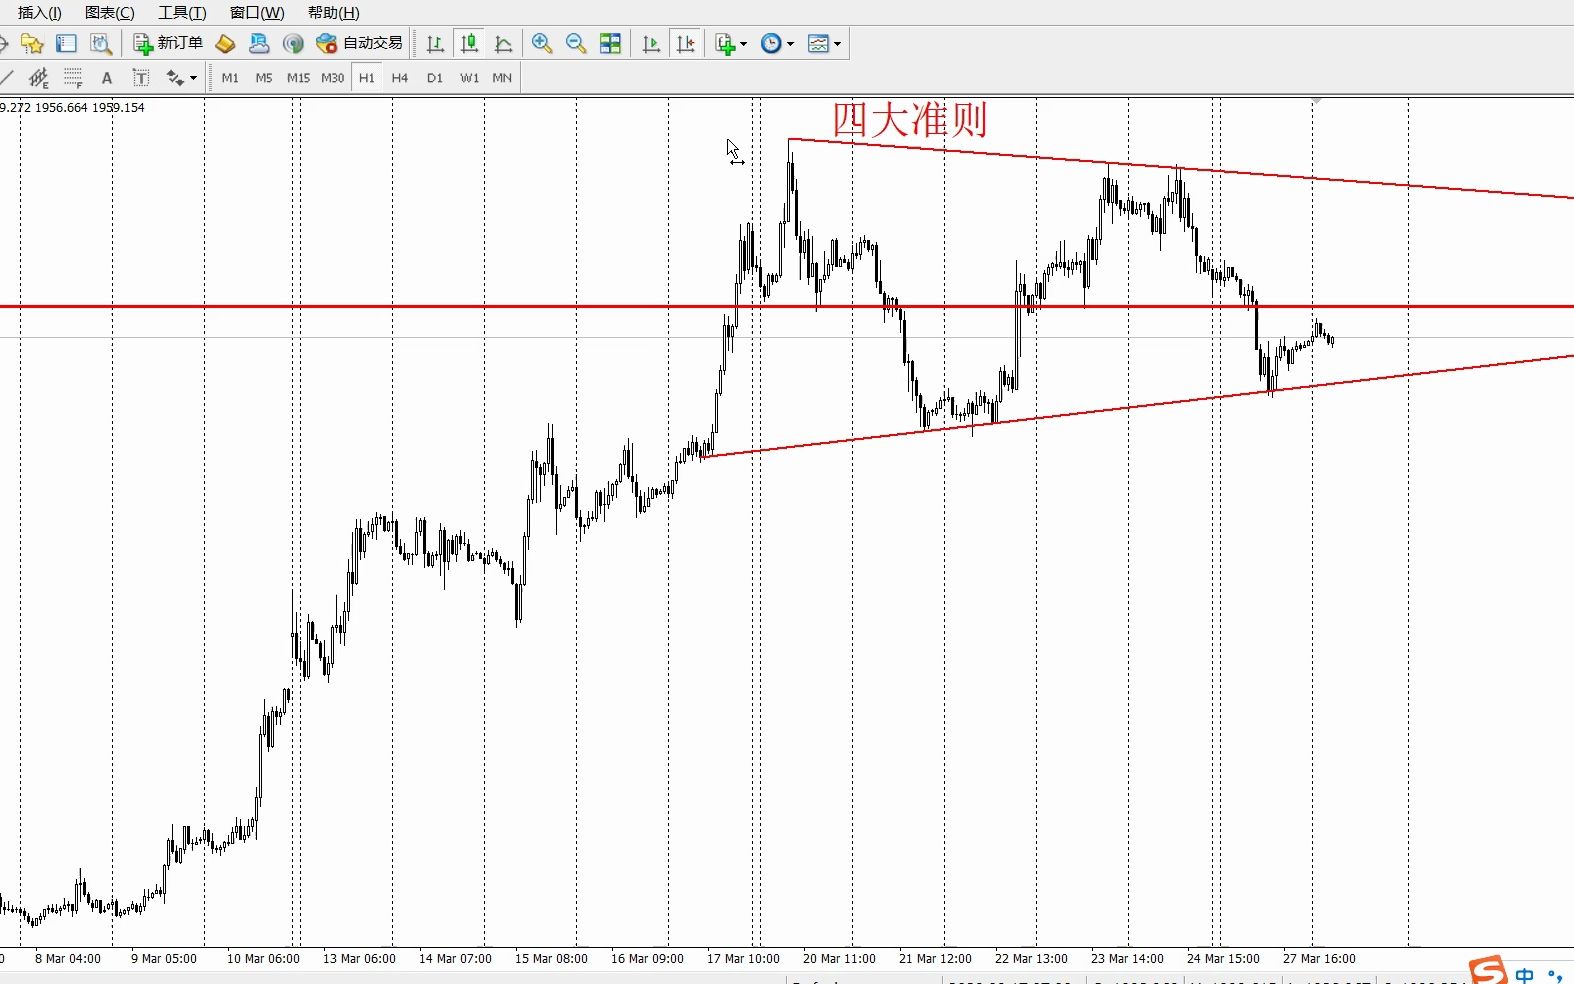The height and width of the screenshot is (984, 1574).
Task: Select the H1 timeframe button
Action: tap(367, 78)
